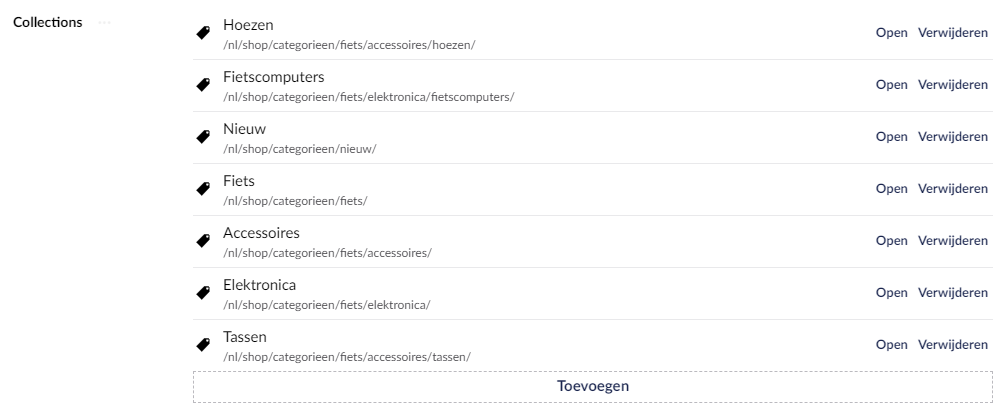
Task: Click the tag icon beside Accessoires
Action: pyautogui.click(x=203, y=241)
